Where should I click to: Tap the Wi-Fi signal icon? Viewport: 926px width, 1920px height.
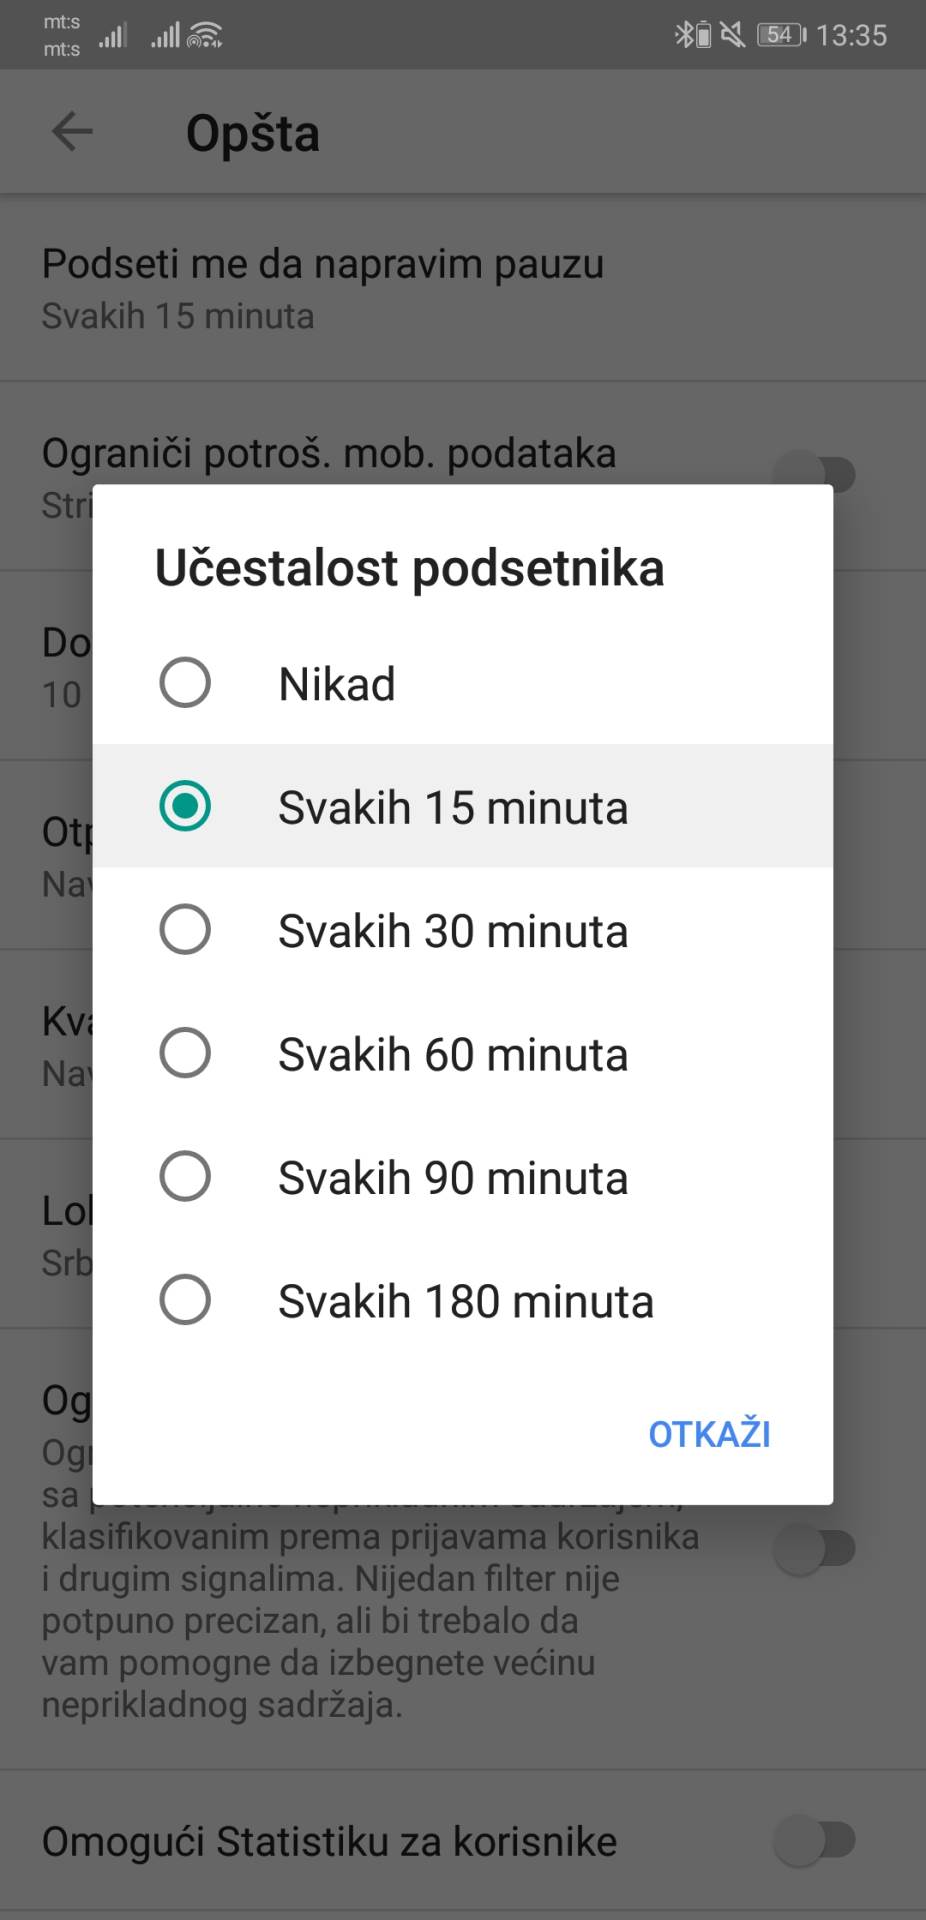205,34
